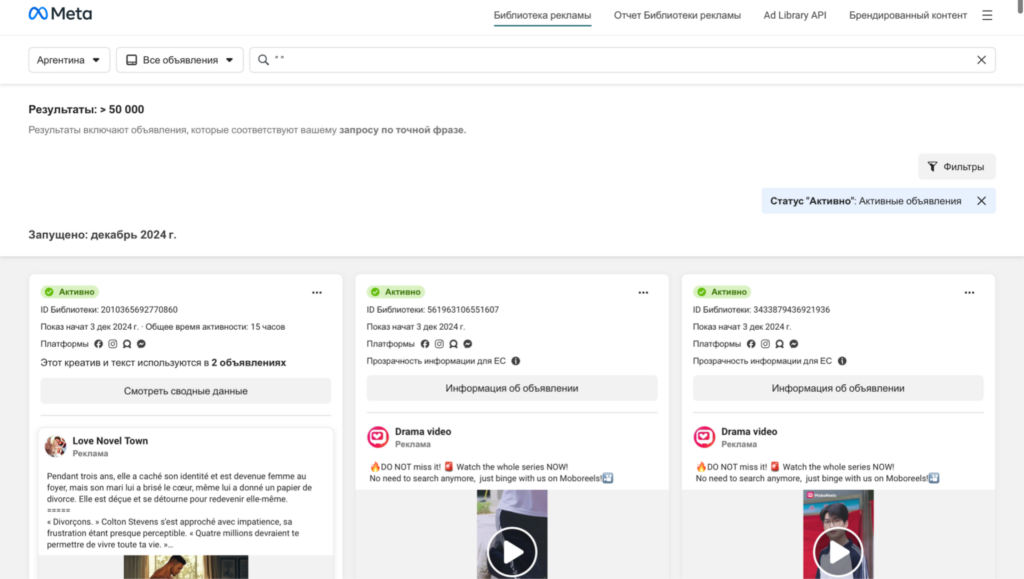Click Audience Network icon on ad 3433879436921936
The height and width of the screenshot is (579, 1024).
tap(779, 344)
